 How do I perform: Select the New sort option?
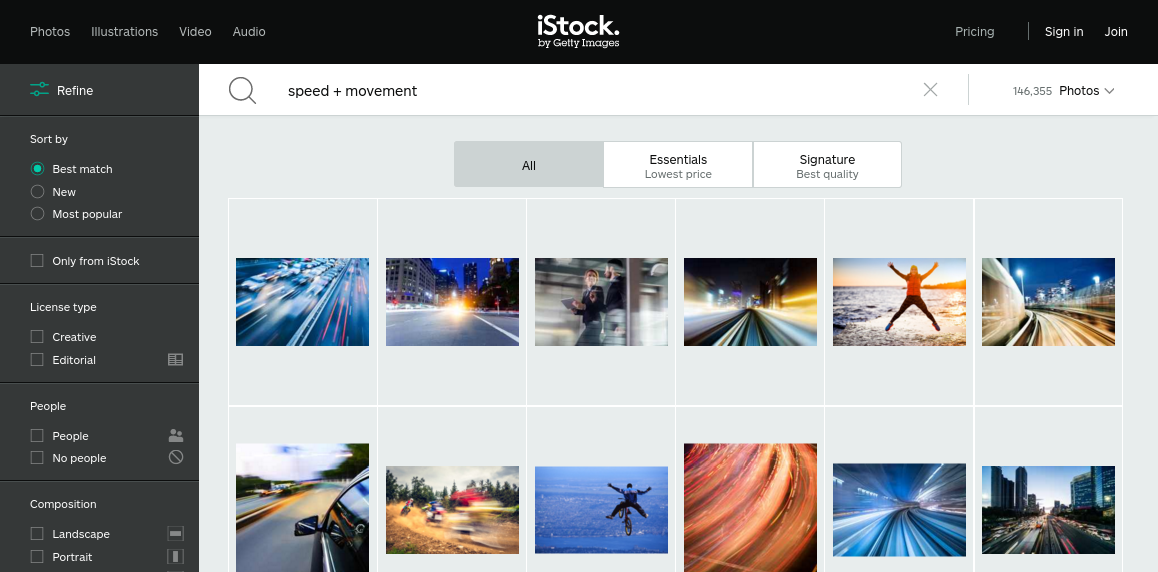tap(37, 192)
